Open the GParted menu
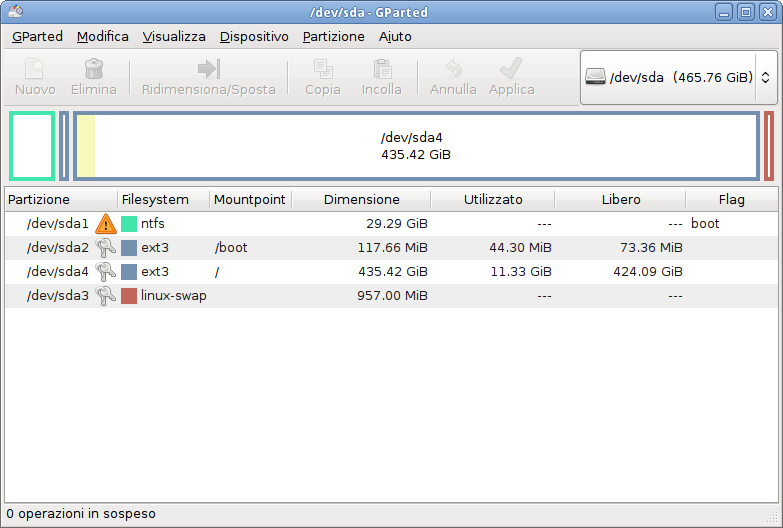 coord(37,36)
